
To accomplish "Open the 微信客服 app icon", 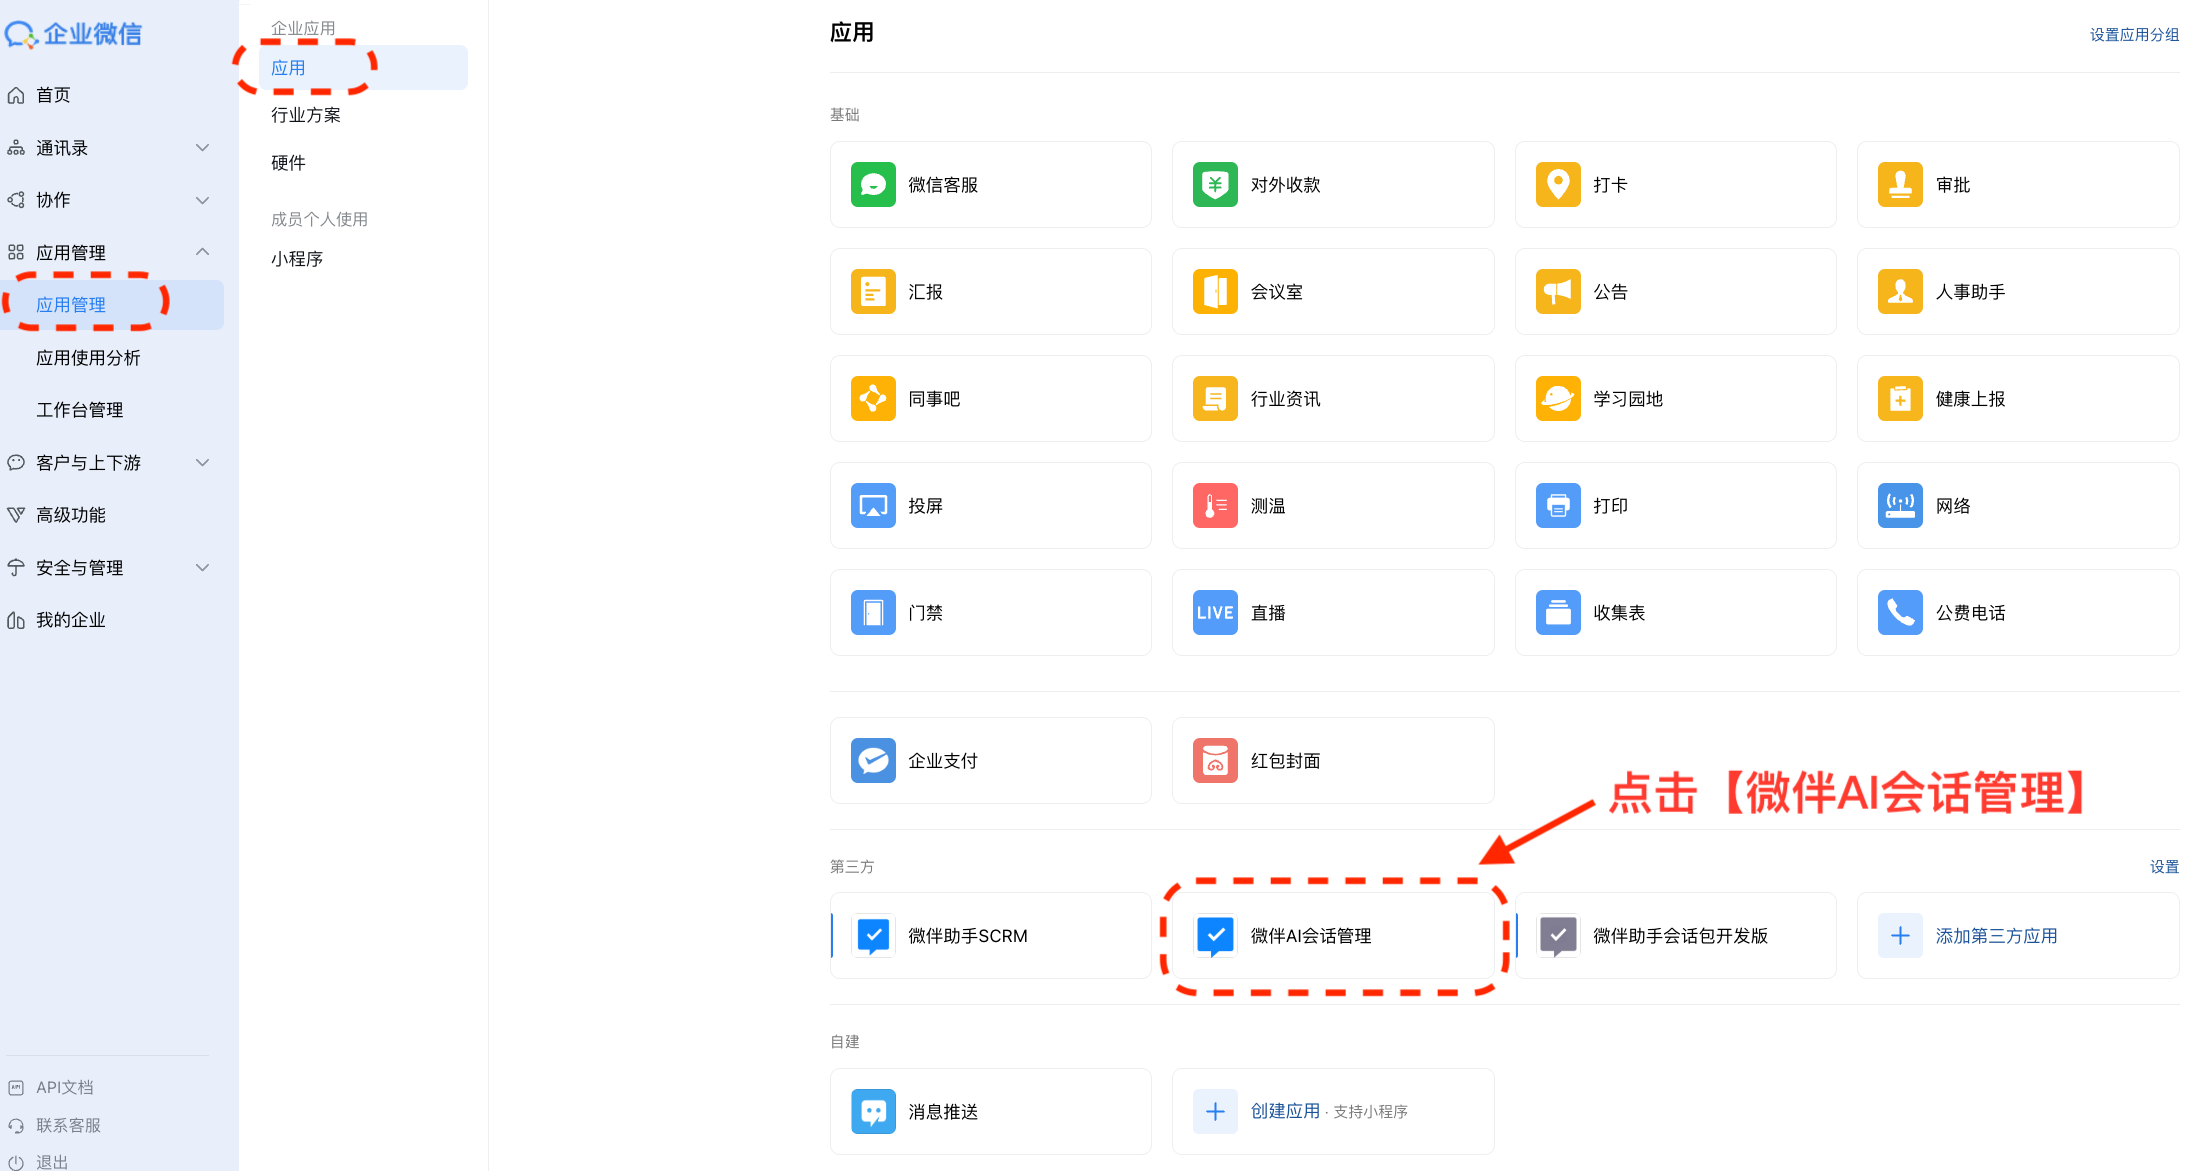I will coord(873,185).
